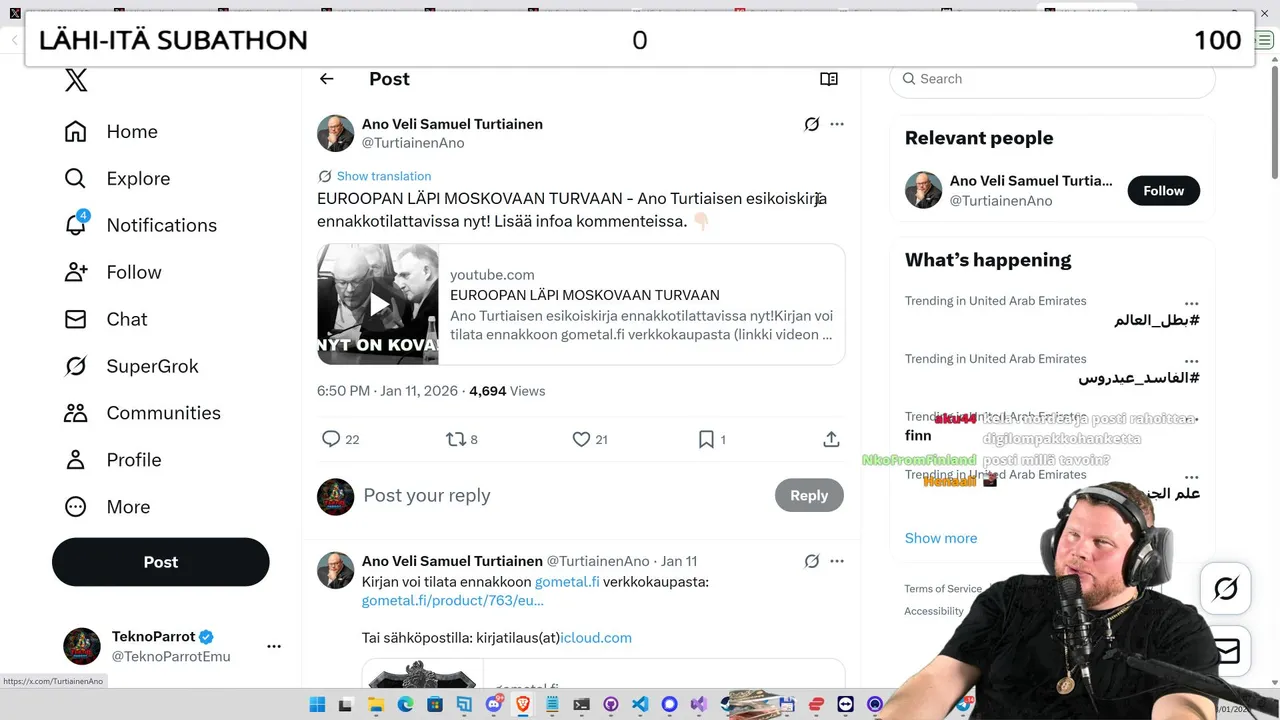Open Windows Start menu
This screenshot has width=1280, height=720.
tap(317, 705)
